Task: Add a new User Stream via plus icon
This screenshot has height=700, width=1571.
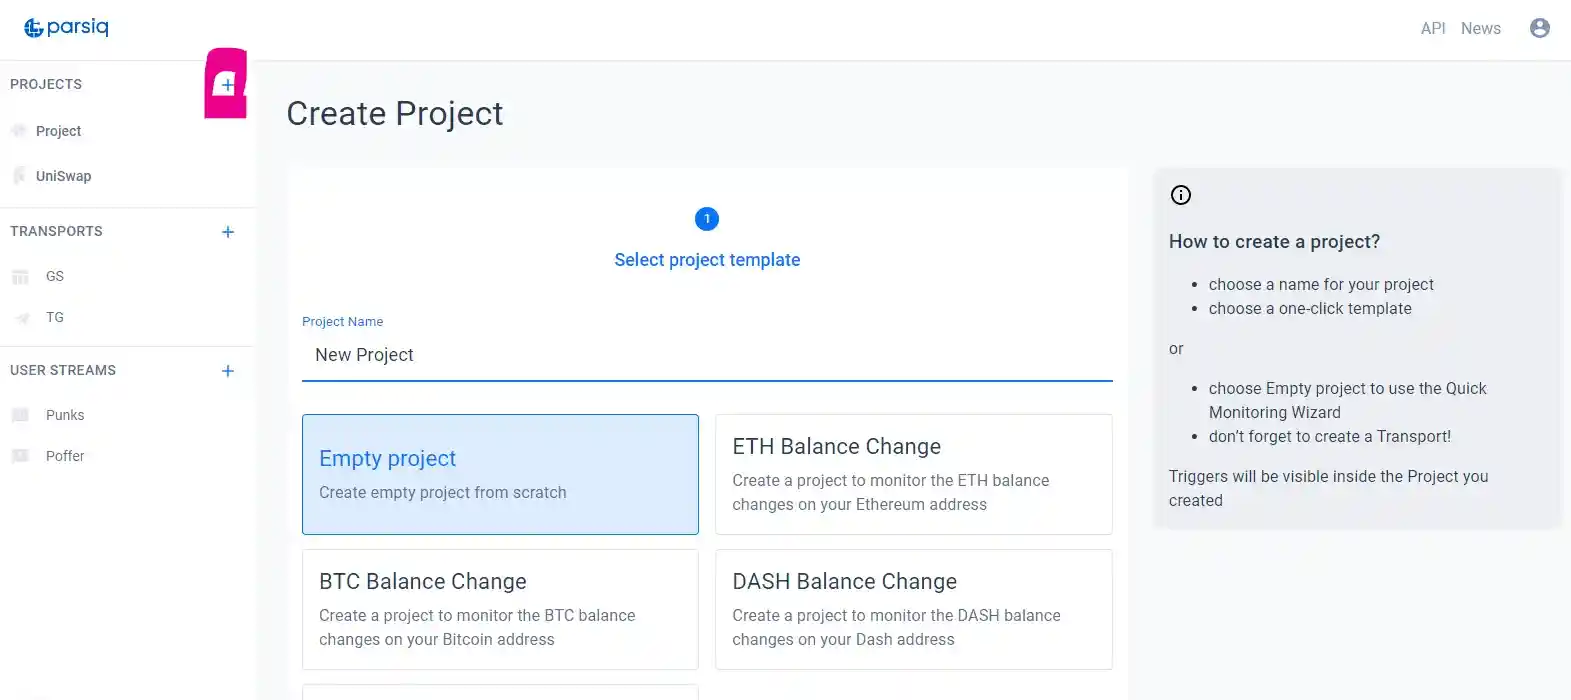Action: click(227, 370)
